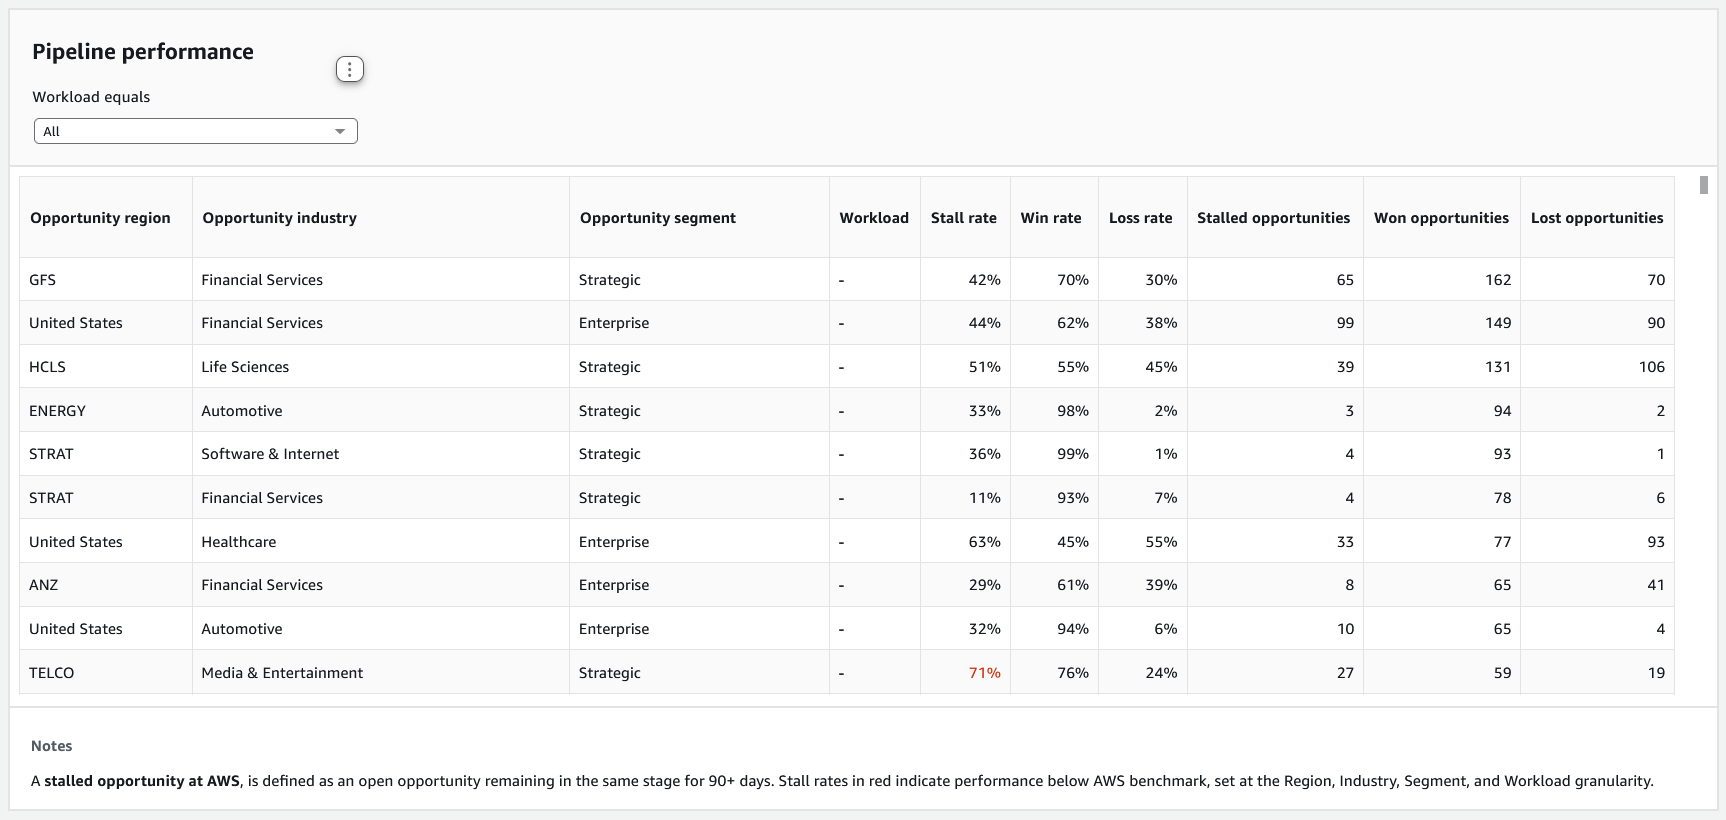Click the dropdown arrow in Workload filter

tap(340, 131)
